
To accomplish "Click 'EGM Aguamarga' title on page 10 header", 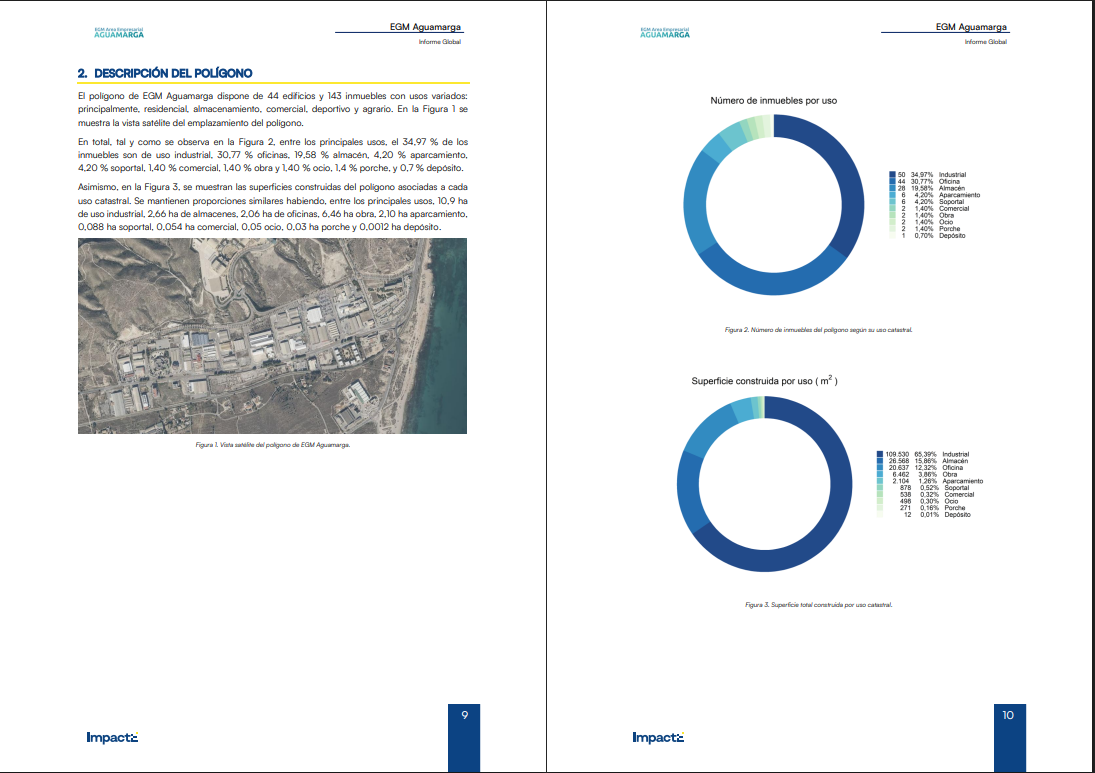I will pyautogui.click(x=971, y=27).
